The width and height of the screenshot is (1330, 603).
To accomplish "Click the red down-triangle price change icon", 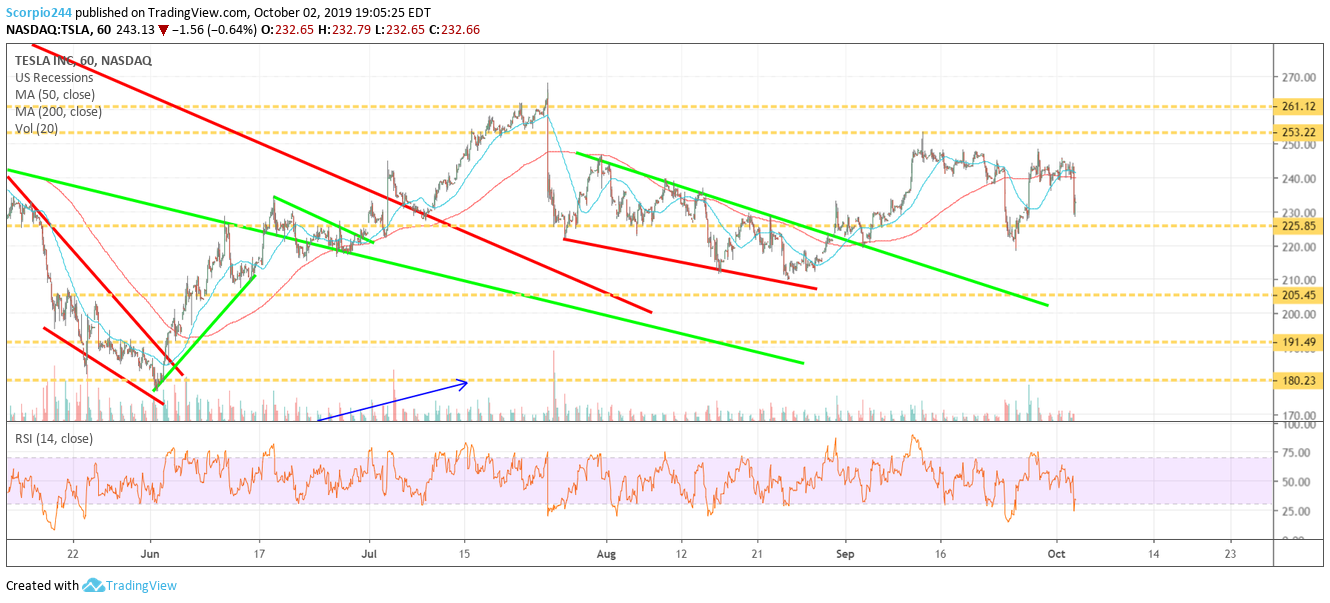I will [164, 30].
